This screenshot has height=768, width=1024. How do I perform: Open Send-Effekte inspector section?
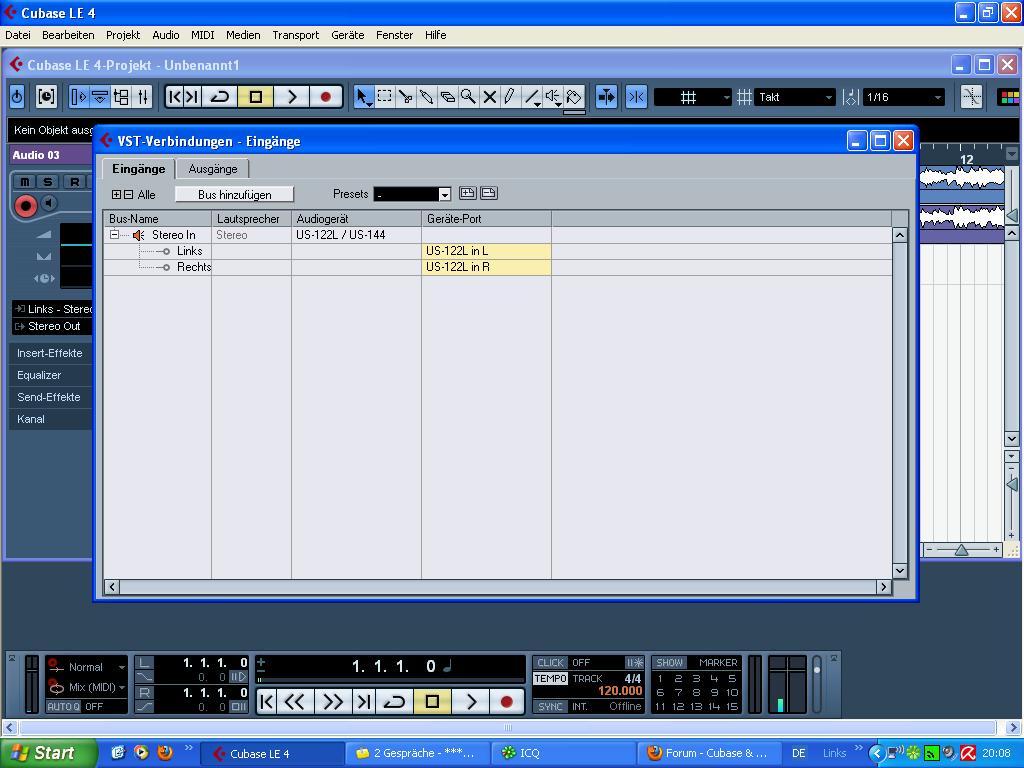click(x=50, y=397)
